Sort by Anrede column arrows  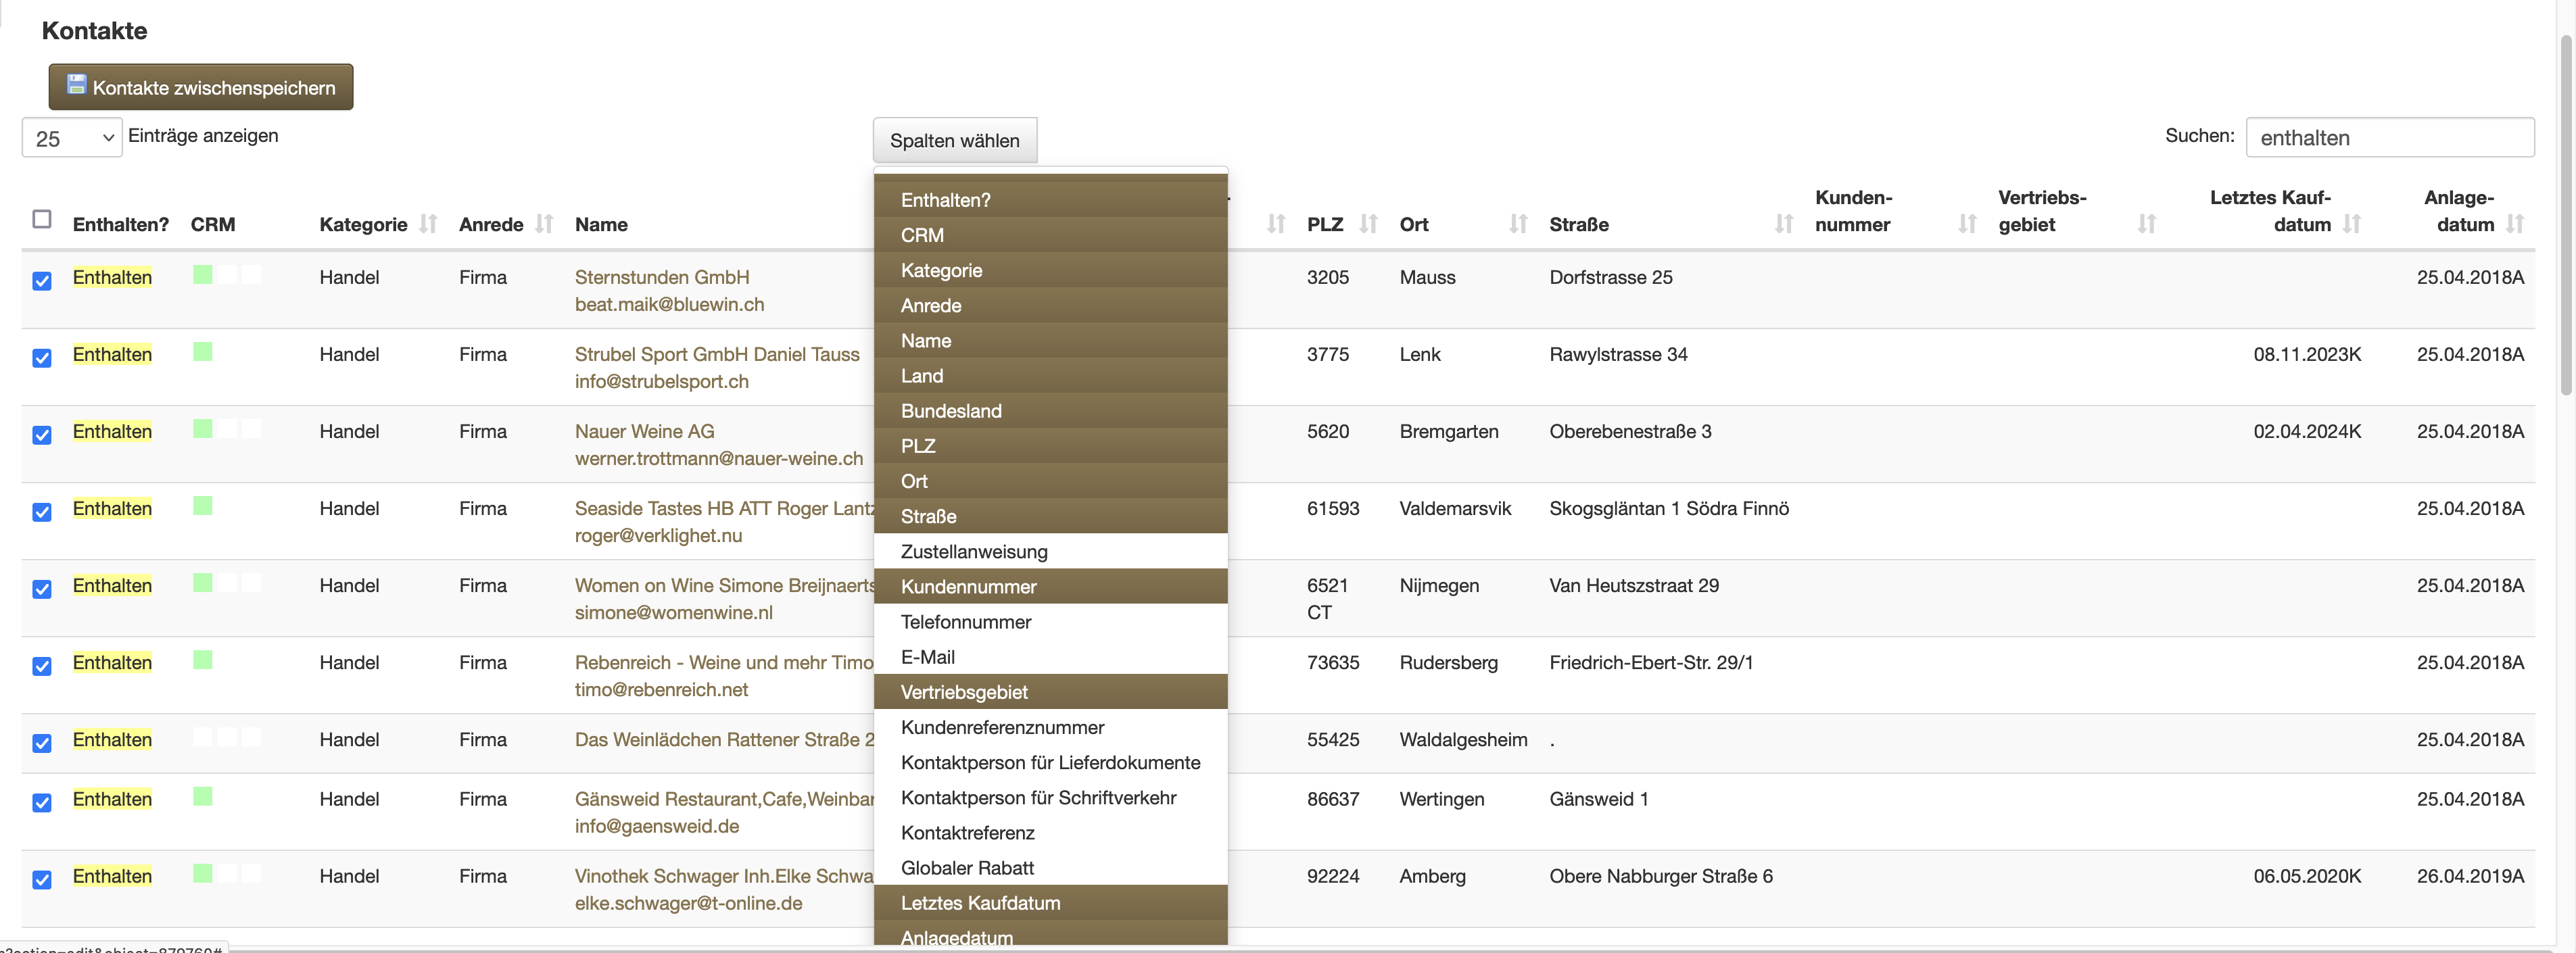[544, 224]
